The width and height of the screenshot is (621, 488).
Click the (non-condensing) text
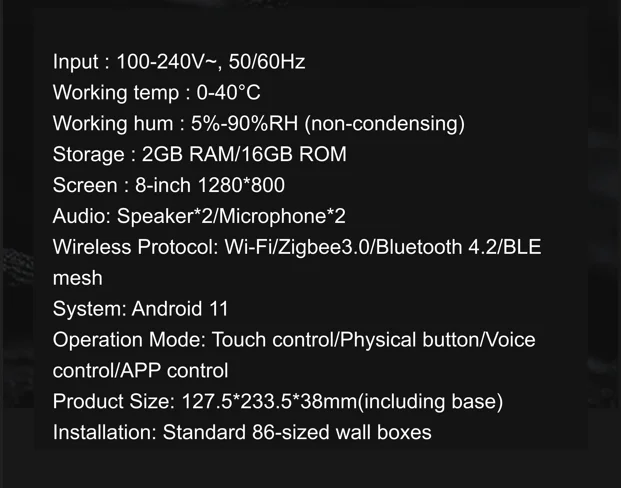[385, 124]
